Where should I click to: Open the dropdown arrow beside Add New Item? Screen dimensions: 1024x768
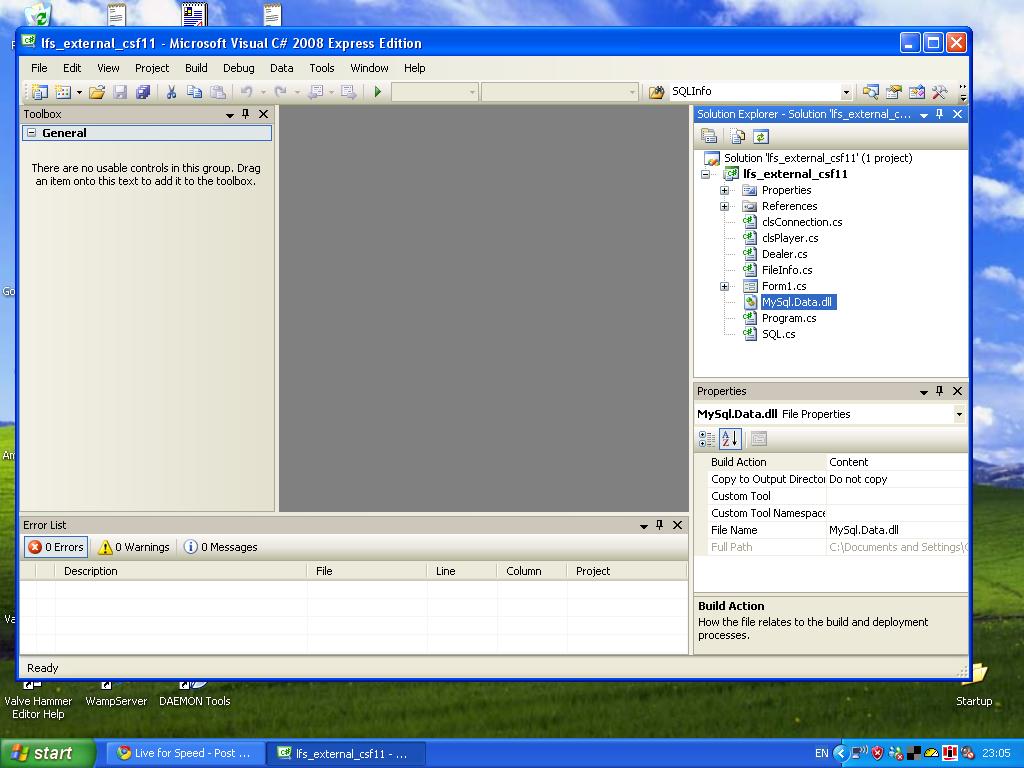(79, 92)
